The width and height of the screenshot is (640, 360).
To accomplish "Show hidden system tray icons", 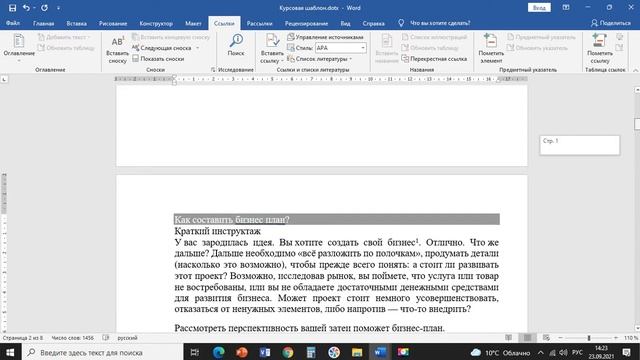I will coord(540,352).
